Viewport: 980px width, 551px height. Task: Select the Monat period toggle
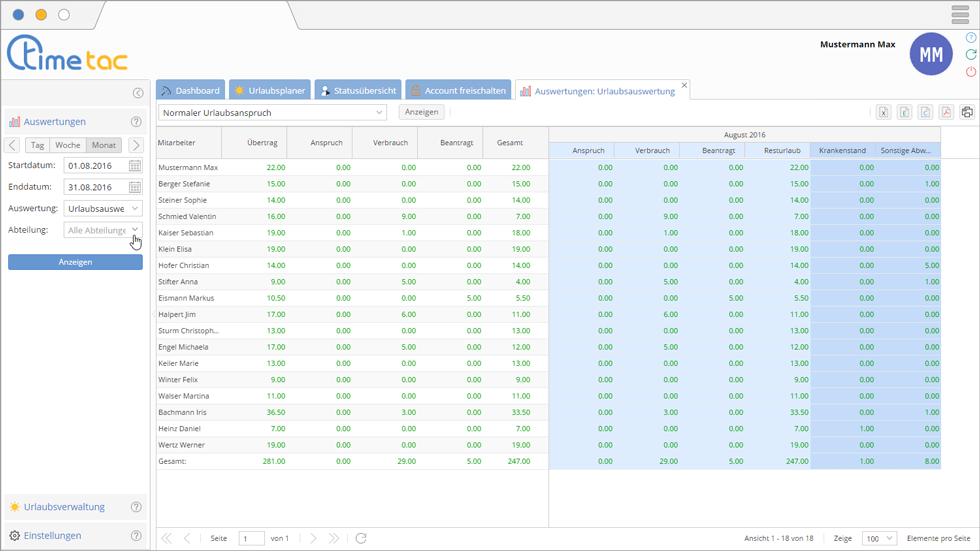click(104, 145)
